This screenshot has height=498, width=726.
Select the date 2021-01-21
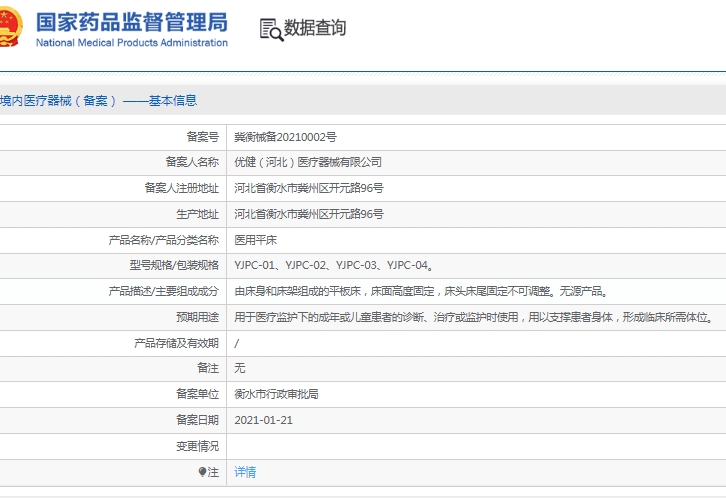click(x=263, y=420)
